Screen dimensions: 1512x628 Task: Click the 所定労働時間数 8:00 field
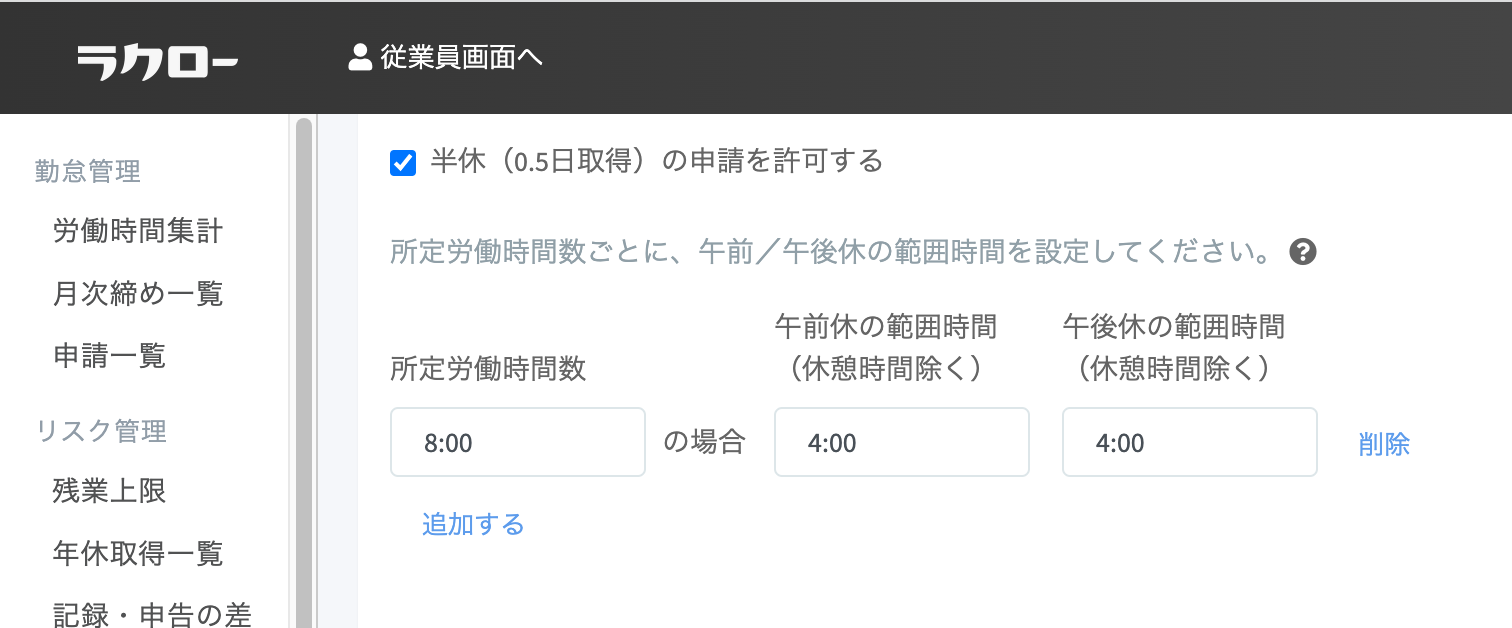click(x=518, y=443)
